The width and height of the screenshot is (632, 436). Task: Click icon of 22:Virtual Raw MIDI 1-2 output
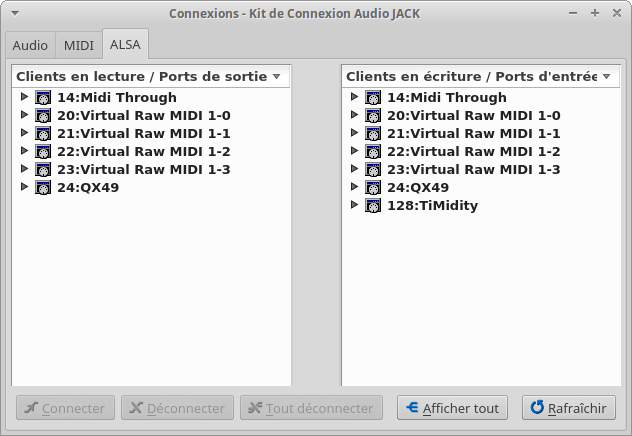click(43, 151)
